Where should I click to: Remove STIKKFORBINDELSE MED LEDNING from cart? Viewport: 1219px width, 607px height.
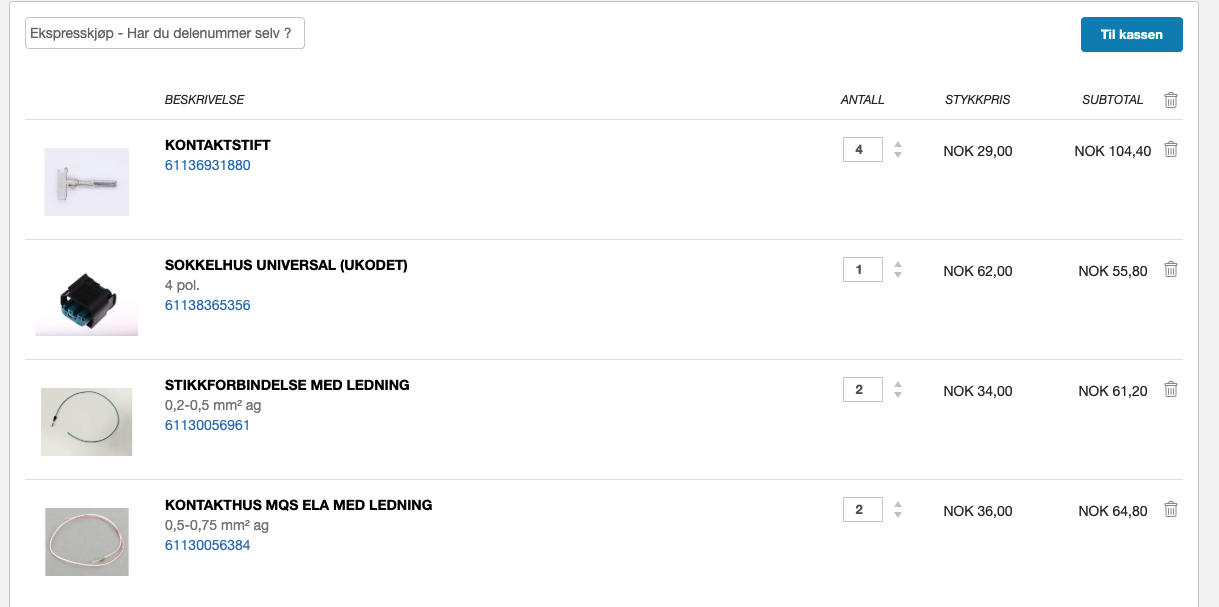pyautogui.click(x=1171, y=390)
